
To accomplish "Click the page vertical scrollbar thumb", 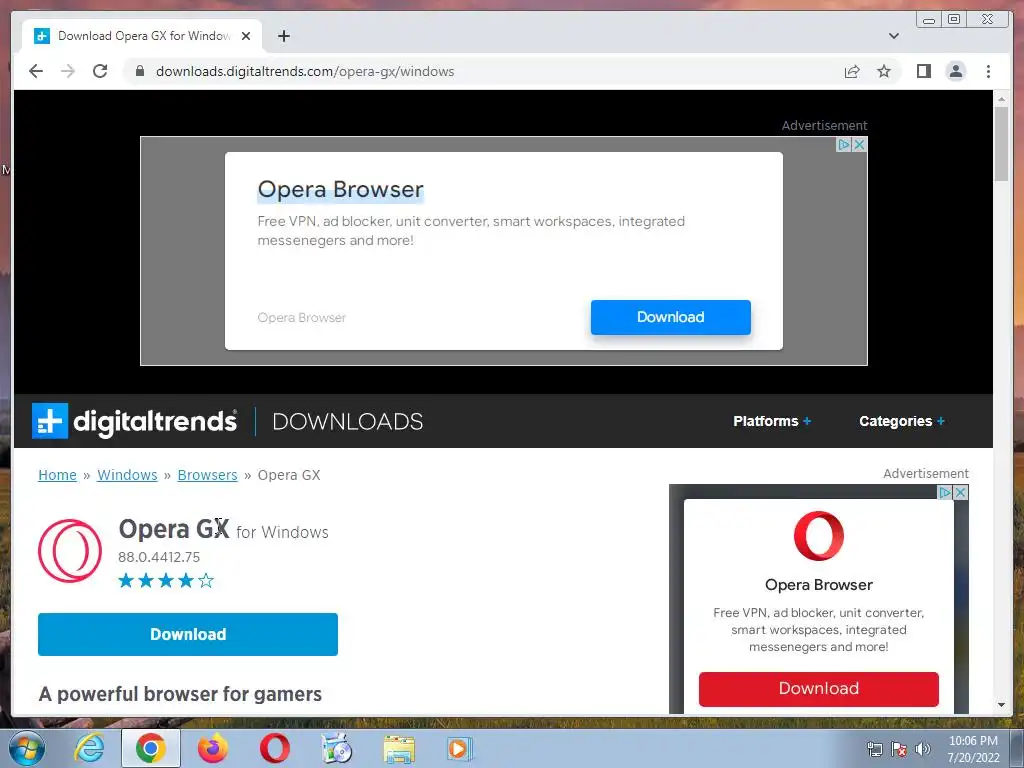I will click(1001, 144).
